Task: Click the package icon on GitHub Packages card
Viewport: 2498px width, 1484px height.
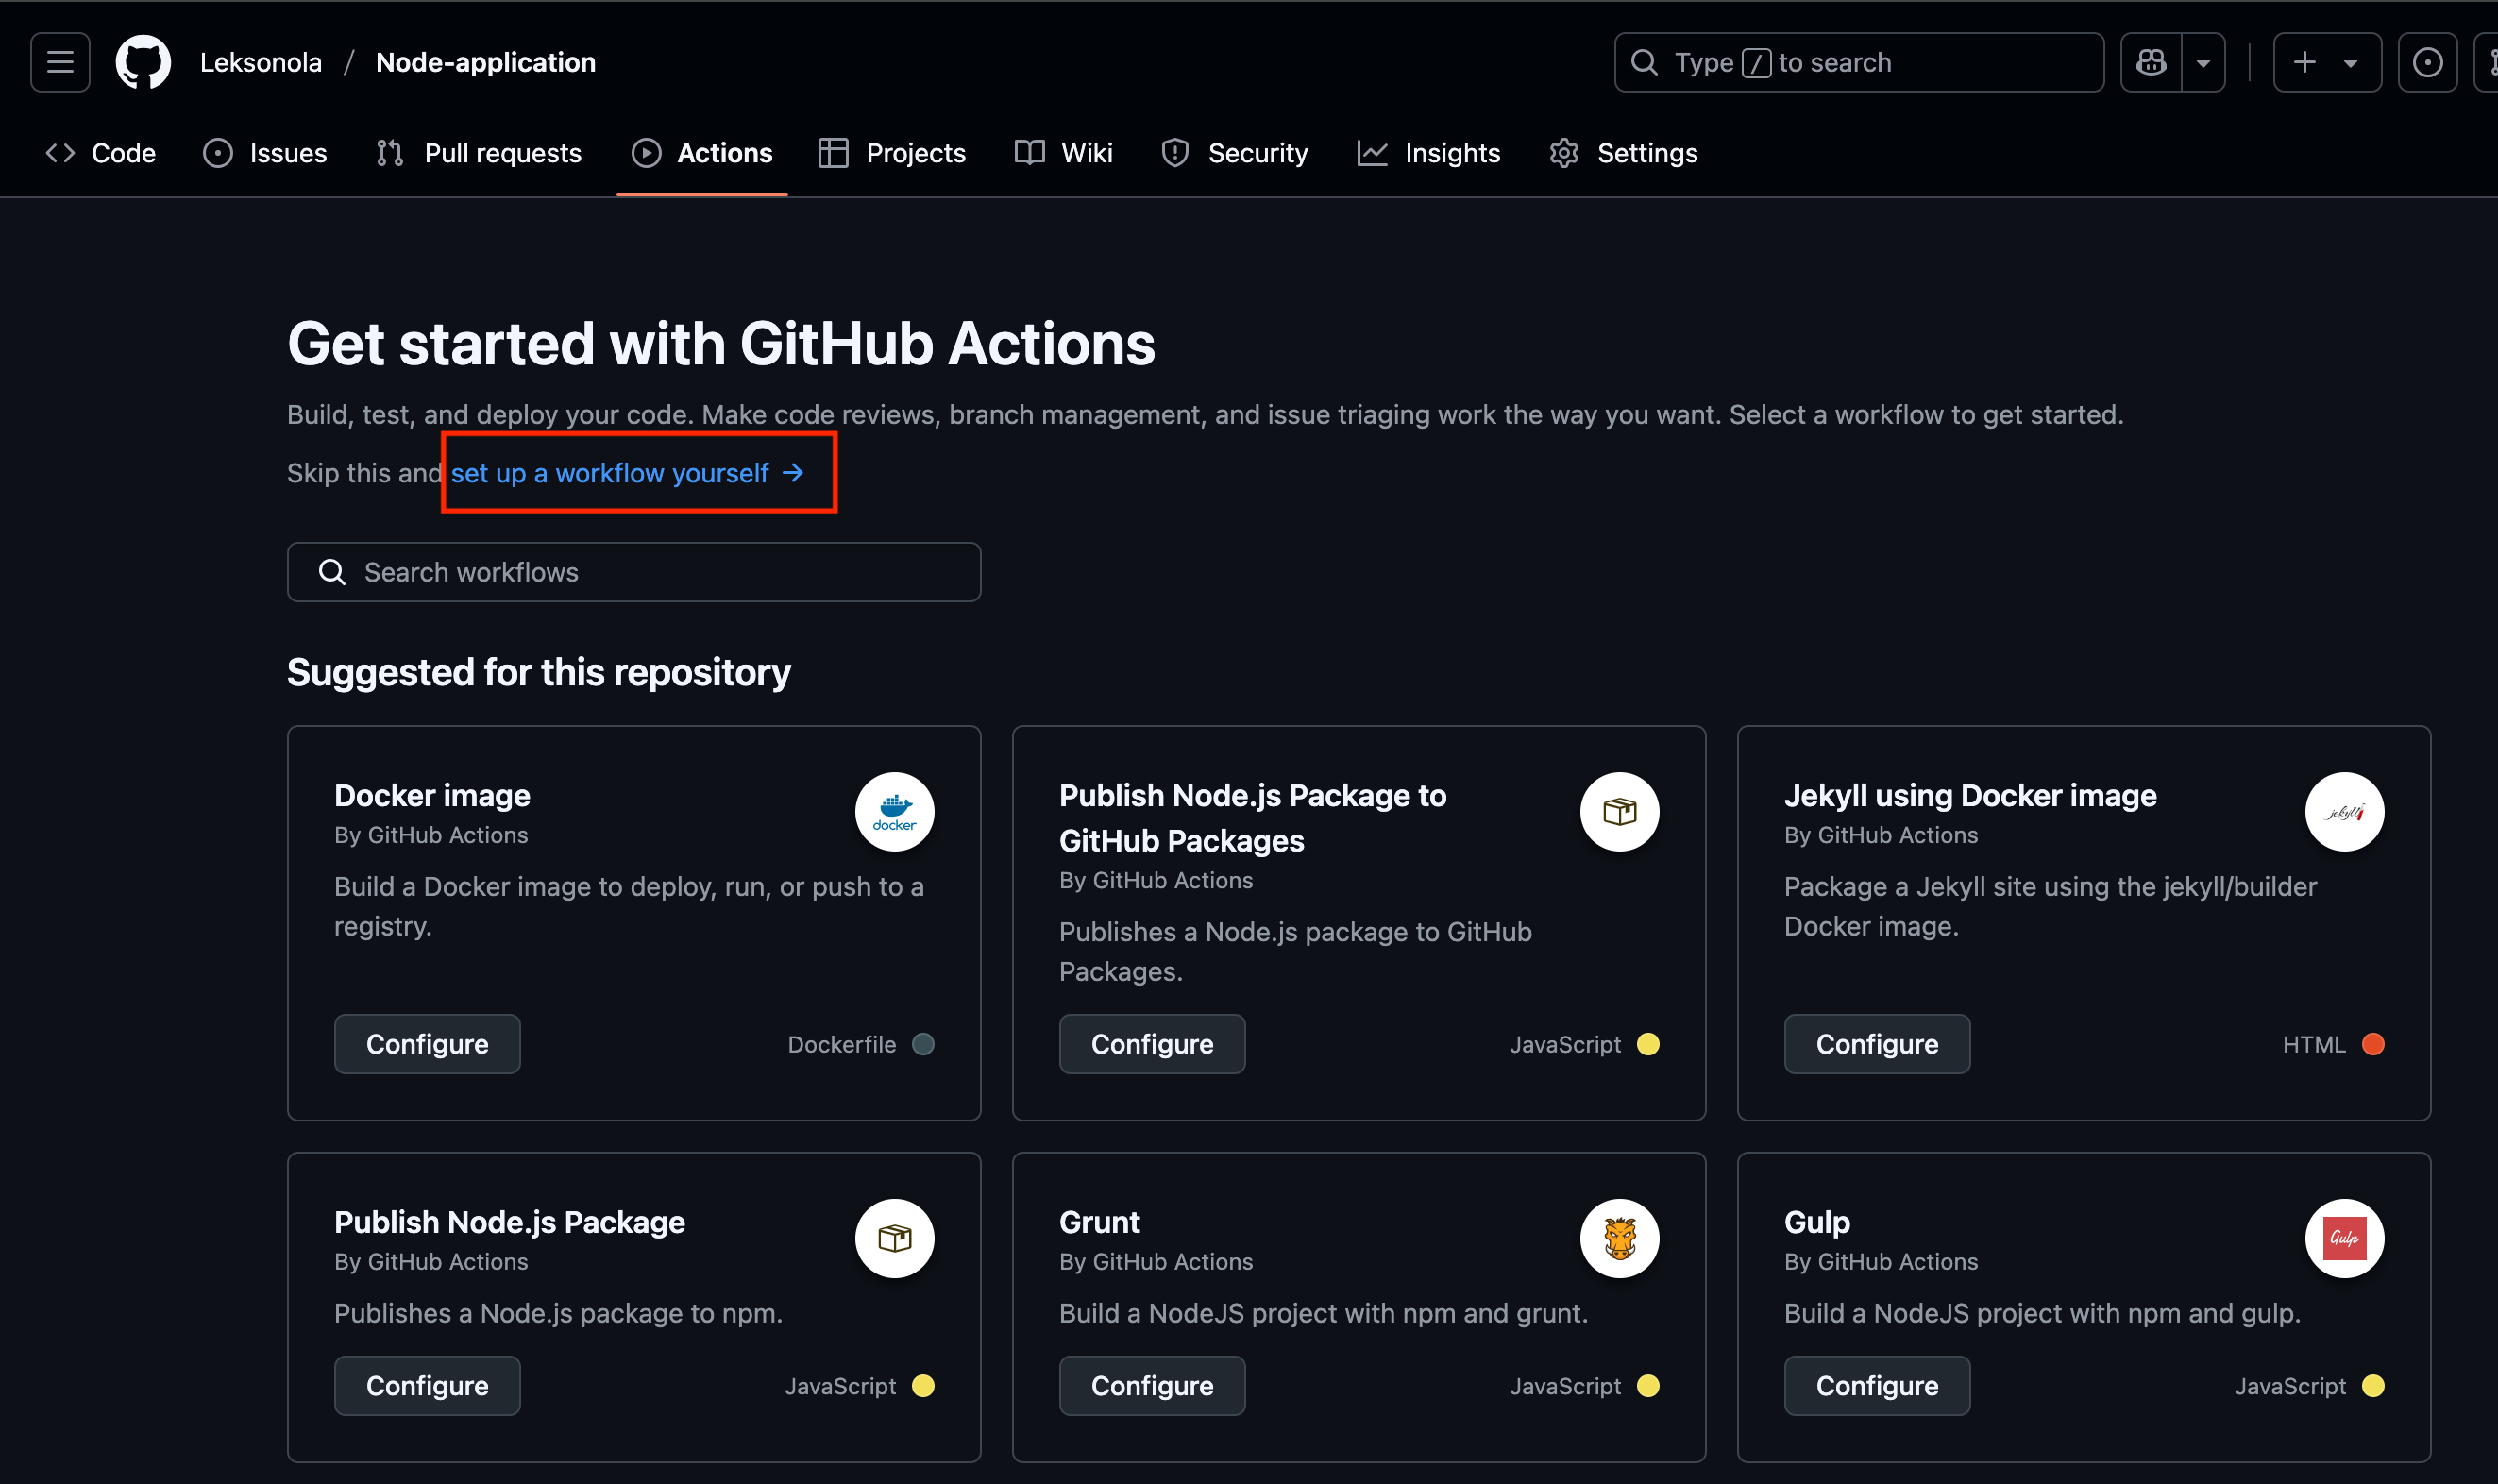Action: point(1619,812)
